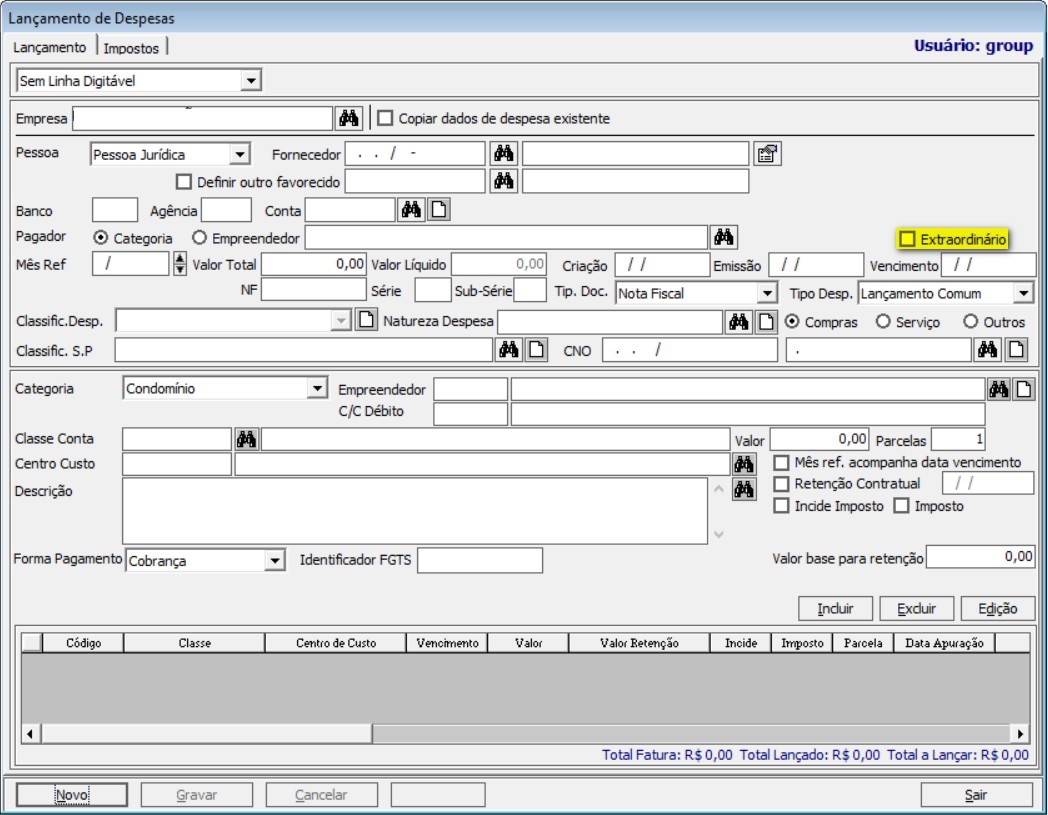Click grid horizontal scrollbar thumb
1048x815 pixels.
tap(207, 733)
